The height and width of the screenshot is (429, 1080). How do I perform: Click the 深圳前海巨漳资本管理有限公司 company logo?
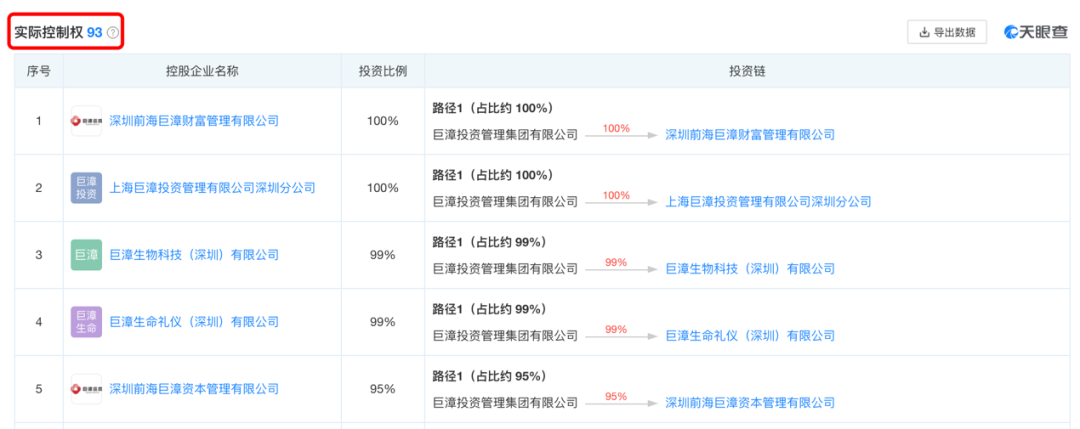86,389
